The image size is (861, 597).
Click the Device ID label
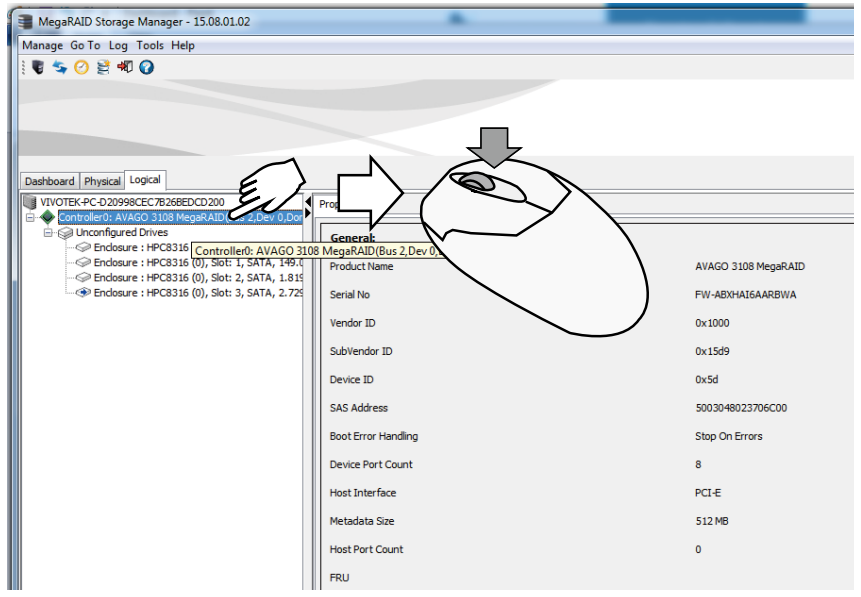(351, 380)
